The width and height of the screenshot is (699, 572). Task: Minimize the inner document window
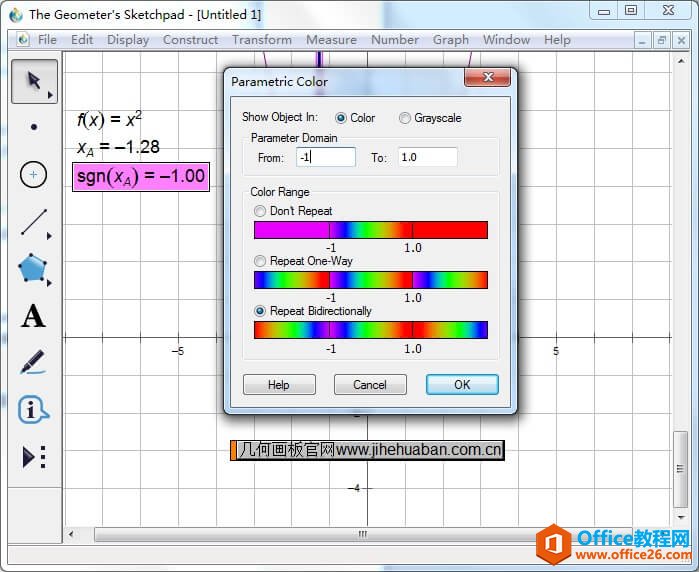point(642,41)
